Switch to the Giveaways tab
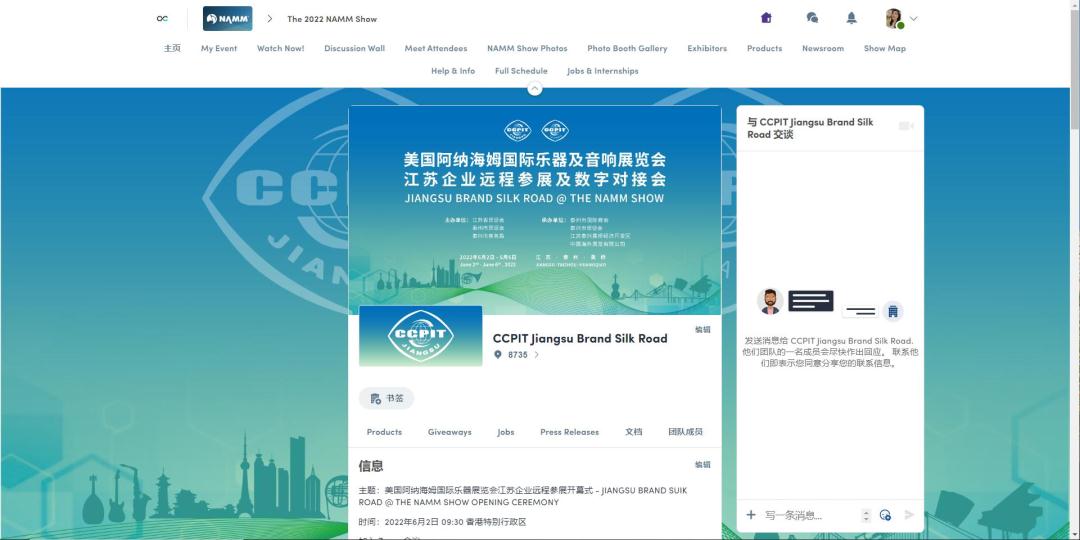This screenshot has width=1080, height=540. coord(450,432)
